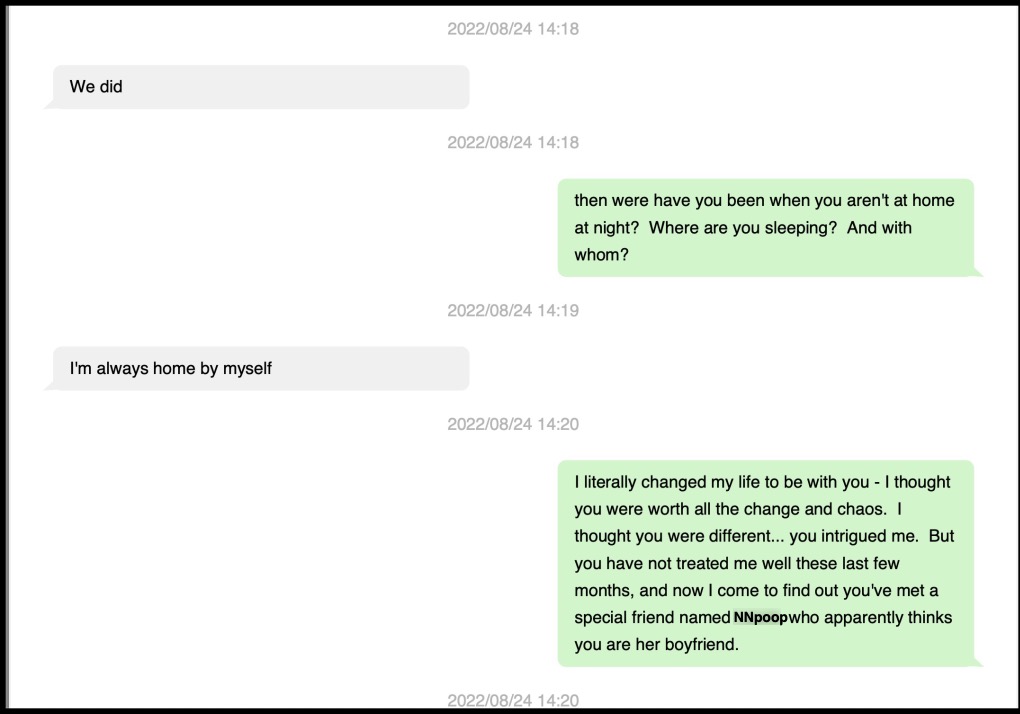Viewport: 1020px width, 714px height.
Task: Click the last 14:20 timestamp at the bottom
Action: [x=512, y=700]
